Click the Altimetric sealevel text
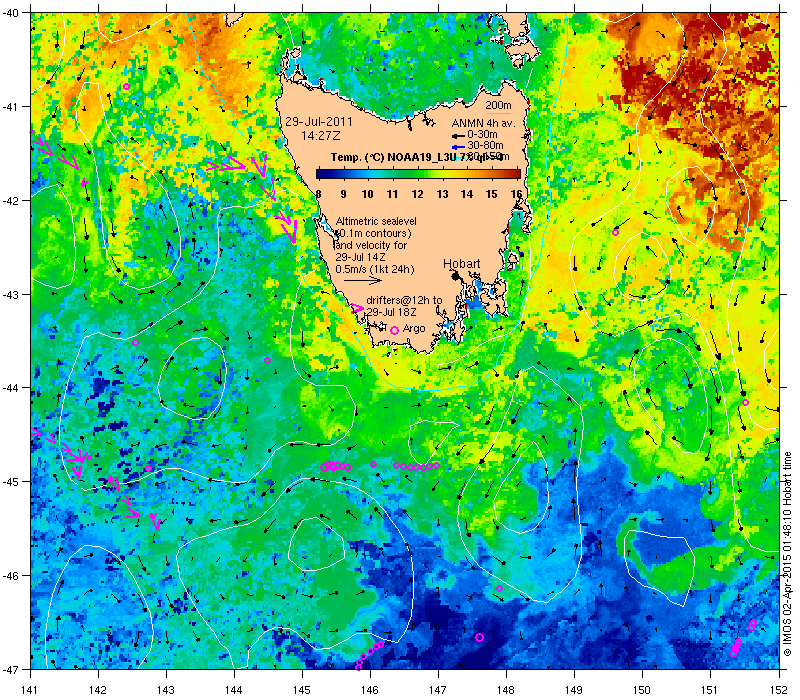 [376, 221]
